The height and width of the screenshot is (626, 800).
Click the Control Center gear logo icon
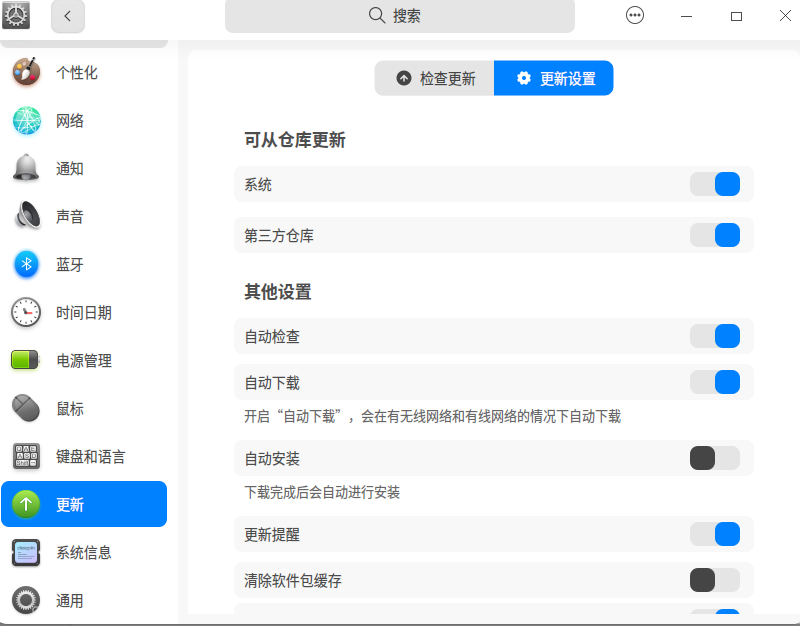tap(16, 15)
